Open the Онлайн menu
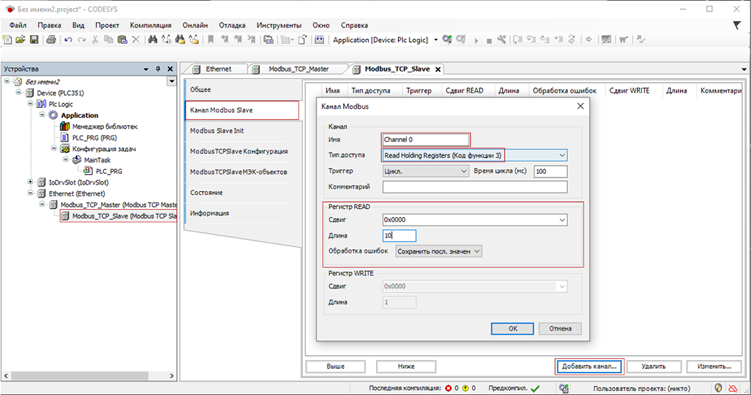Image resolution: width=751 pixels, height=395 pixels. (195, 25)
